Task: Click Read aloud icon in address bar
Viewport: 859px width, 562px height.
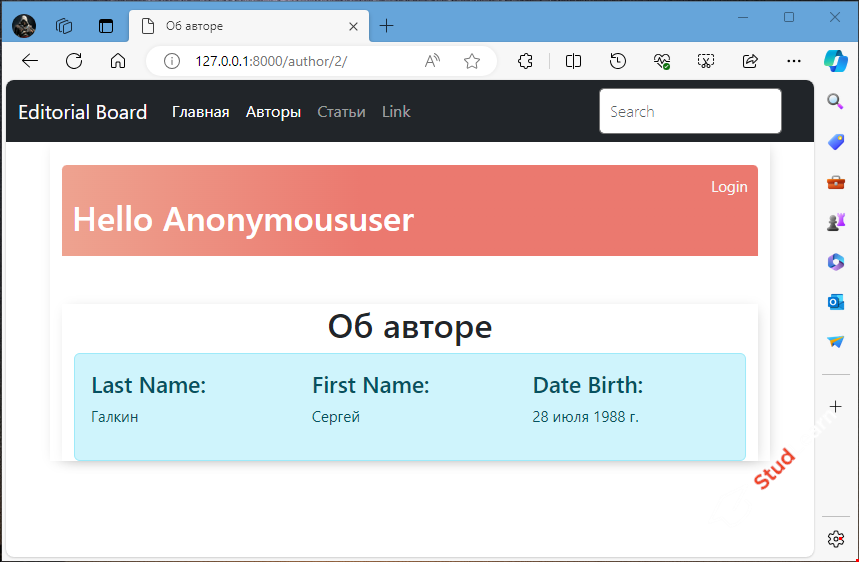Action: (432, 61)
